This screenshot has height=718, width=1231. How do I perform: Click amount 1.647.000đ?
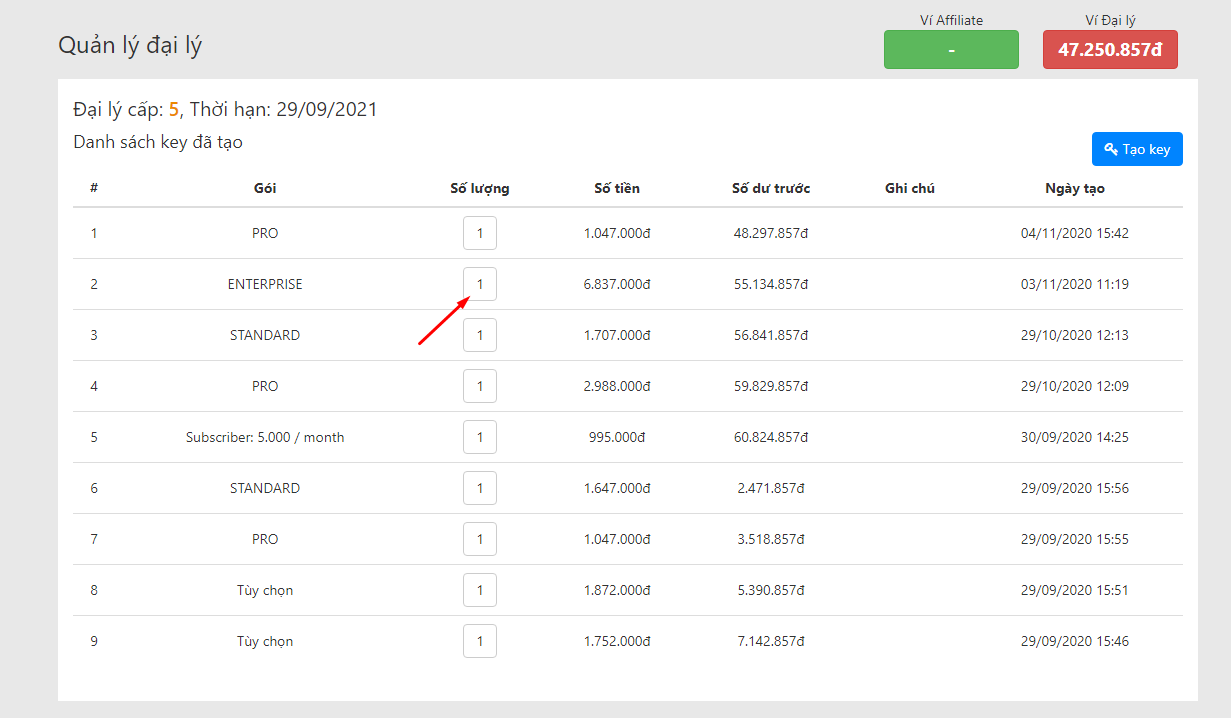click(x=617, y=488)
